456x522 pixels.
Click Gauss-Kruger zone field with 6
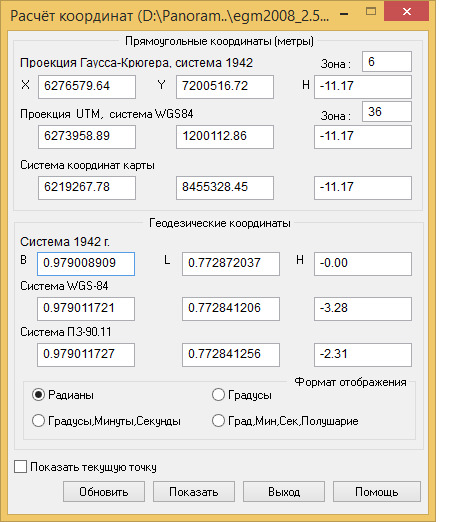click(x=387, y=61)
